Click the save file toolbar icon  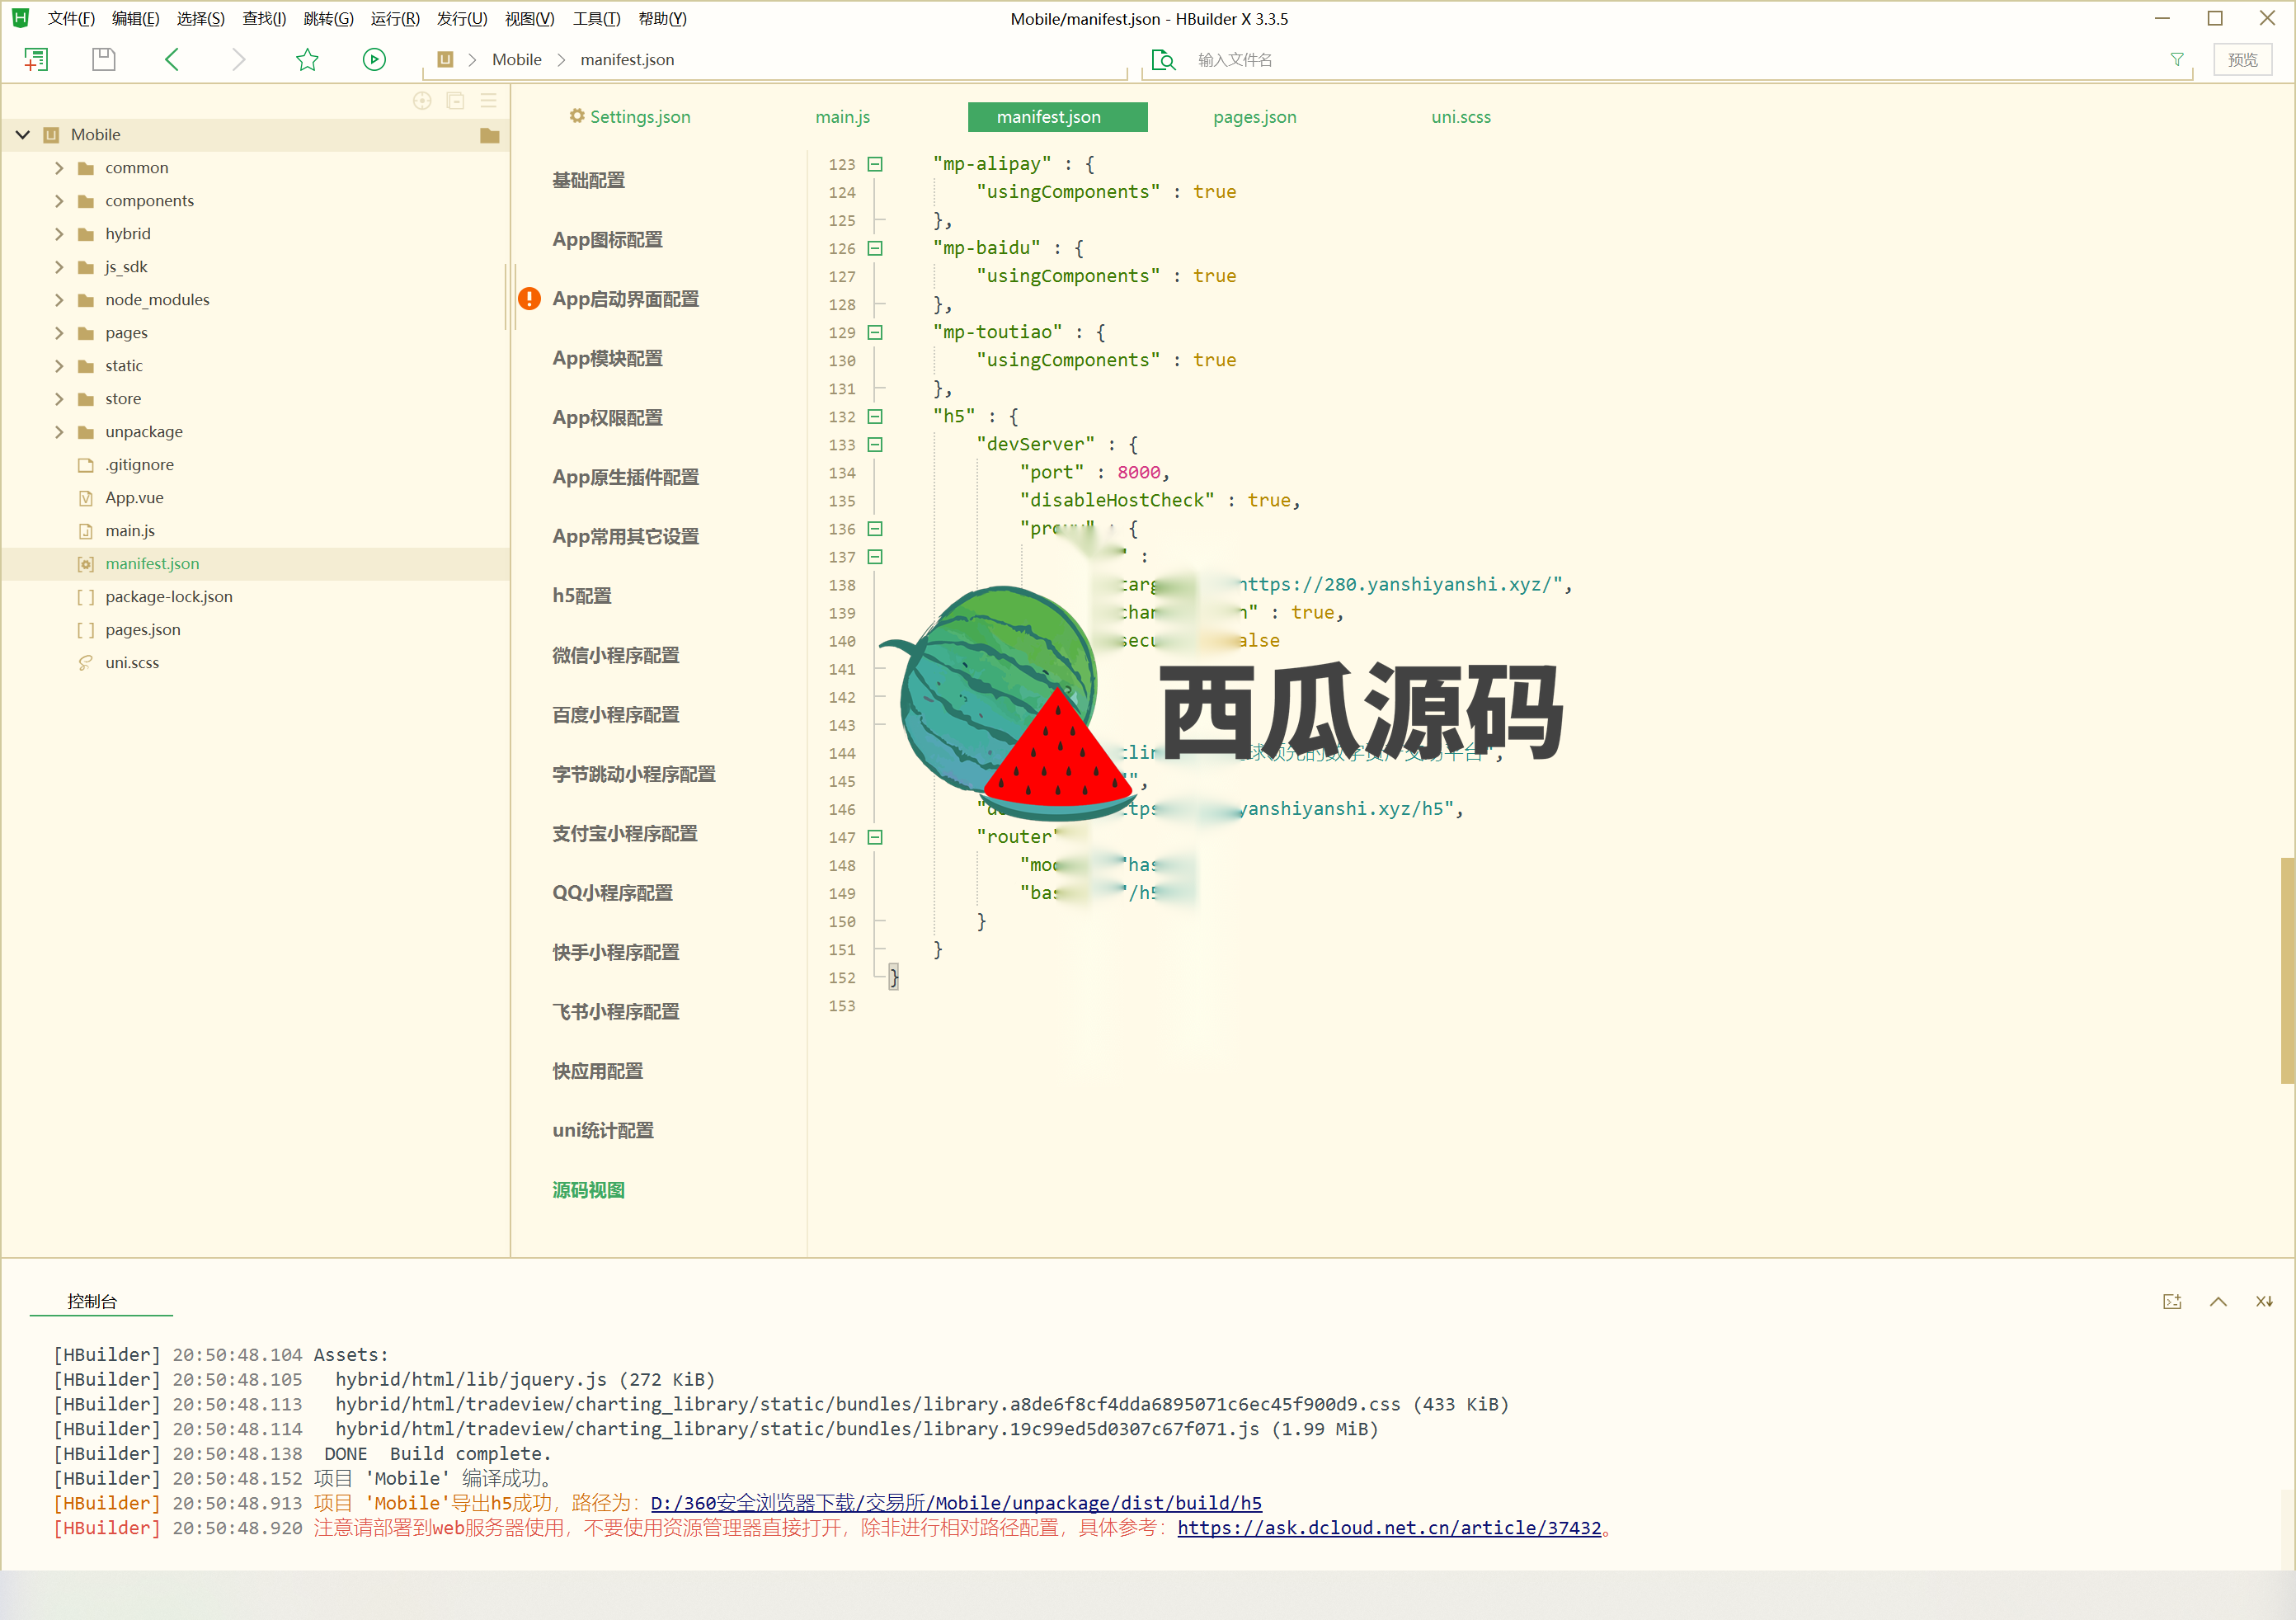click(x=103, y=60)
